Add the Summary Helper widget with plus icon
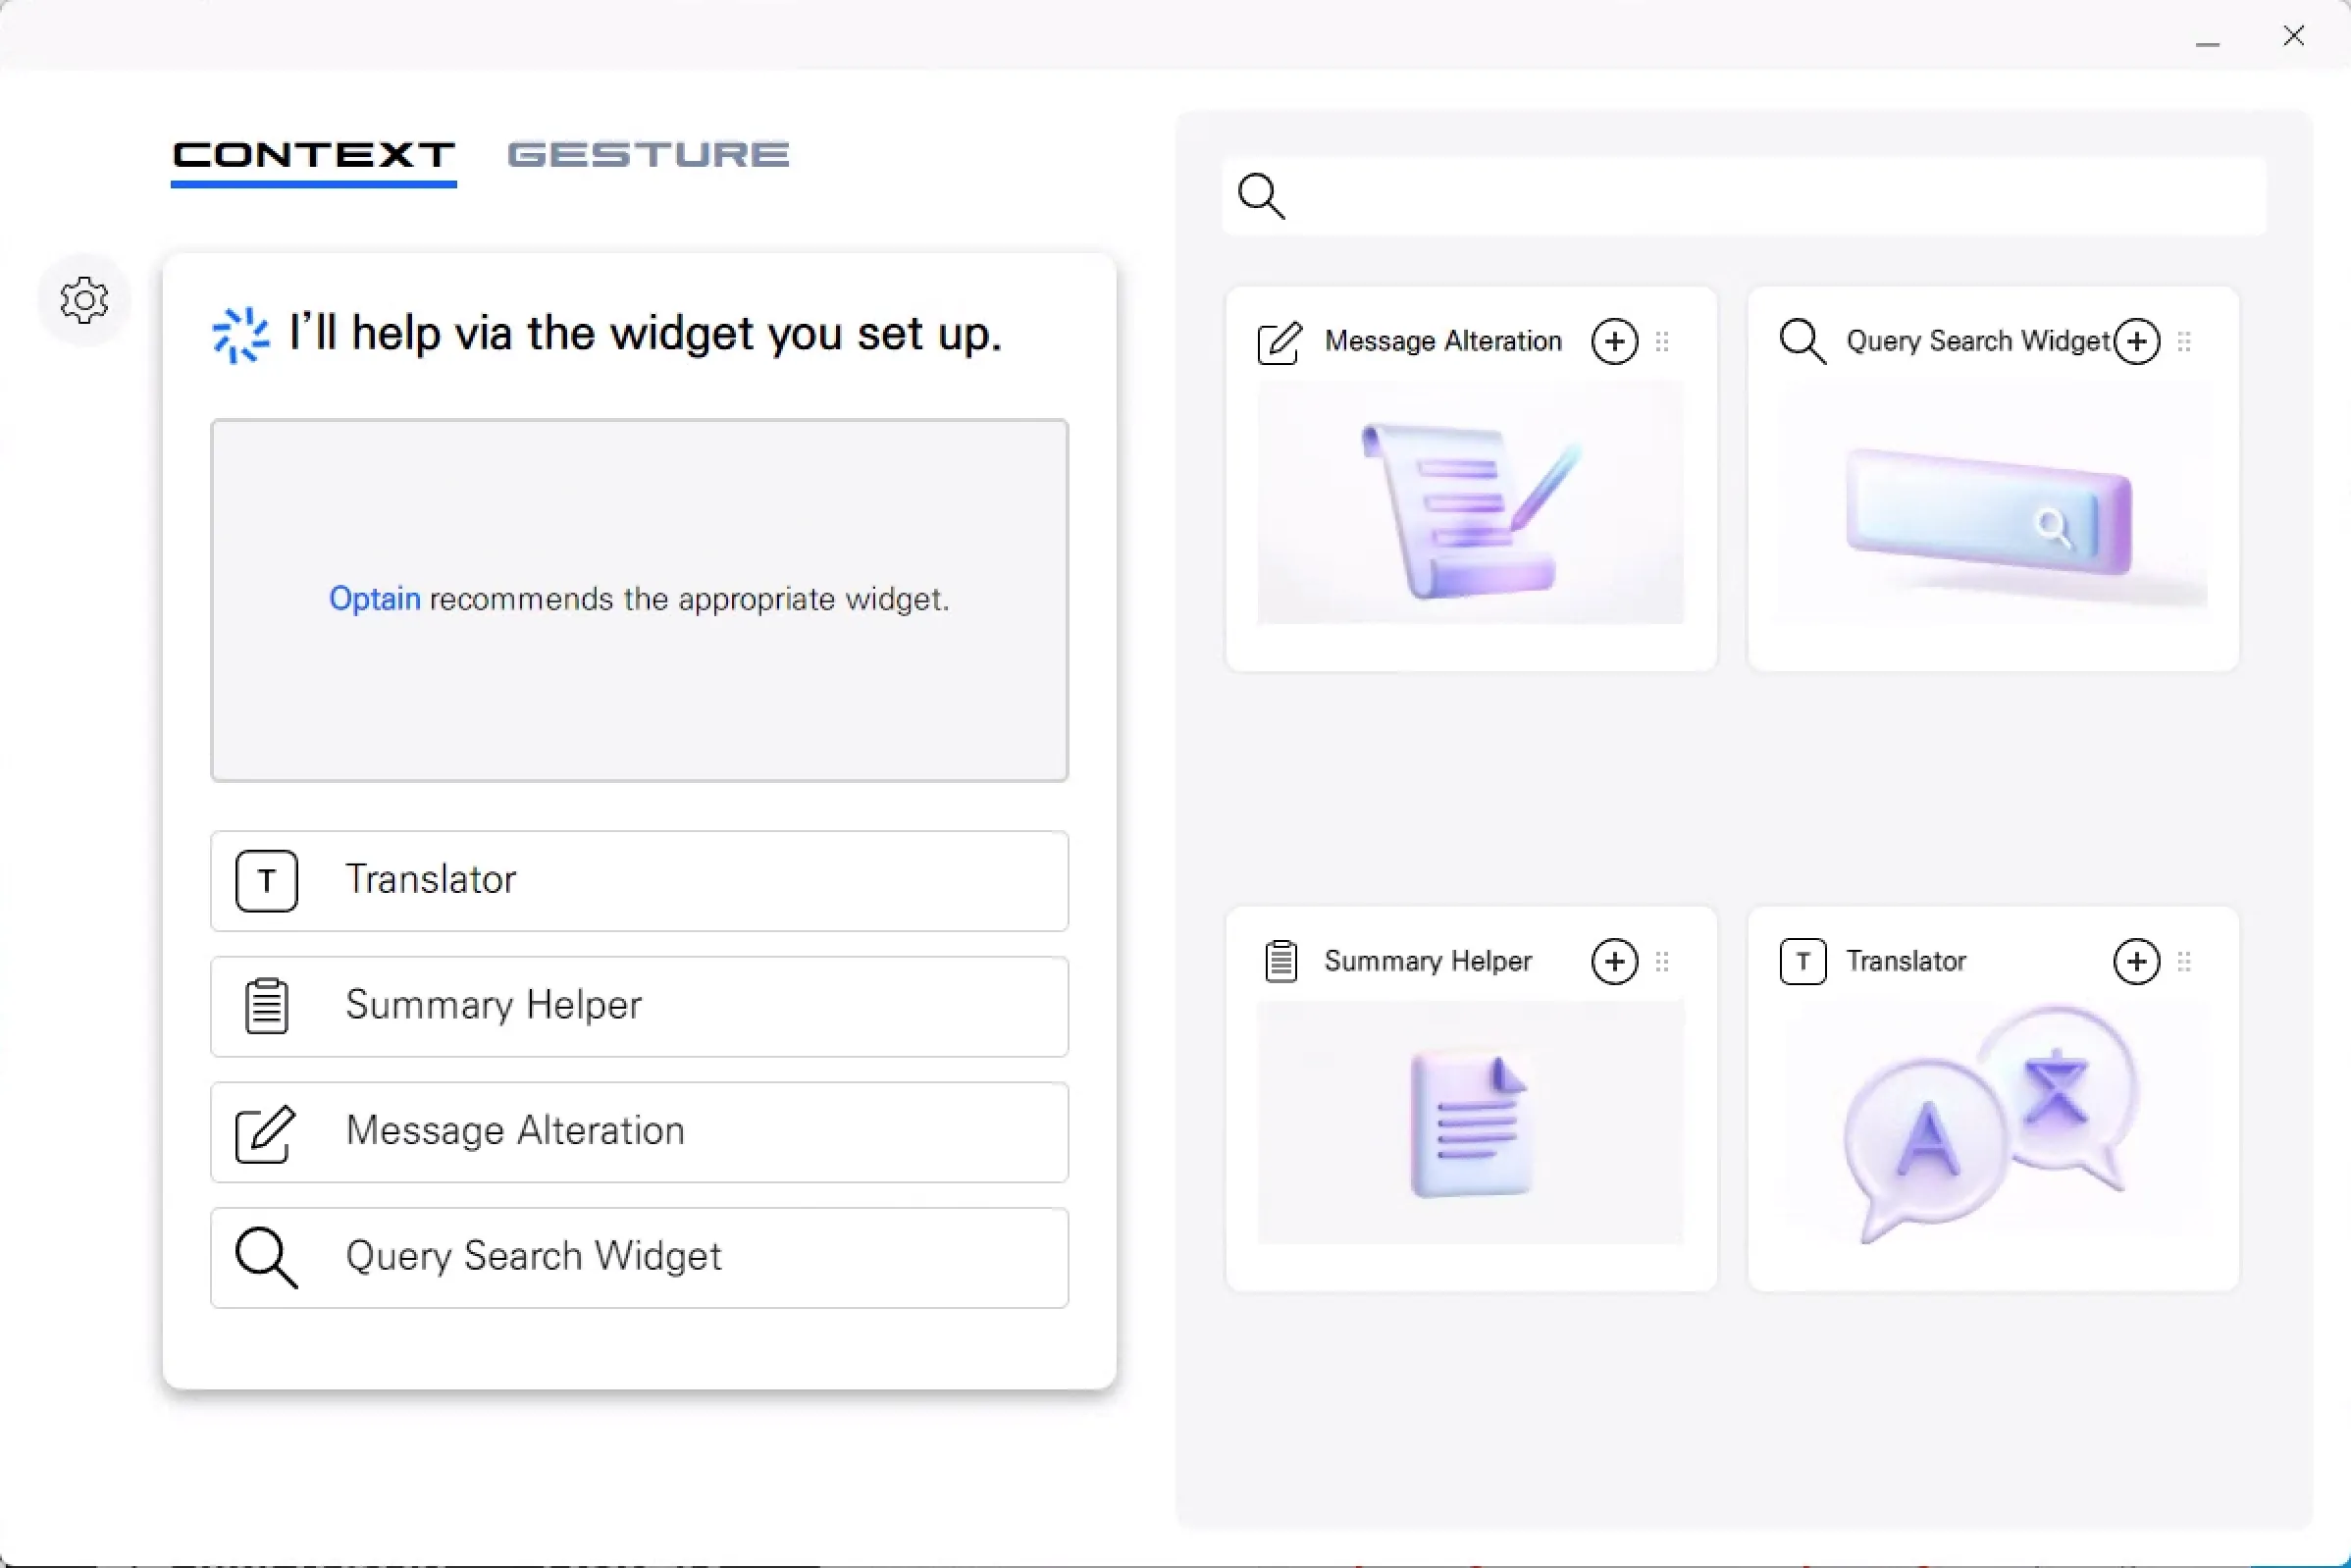2351x1568 pixels. point(1614,962)
